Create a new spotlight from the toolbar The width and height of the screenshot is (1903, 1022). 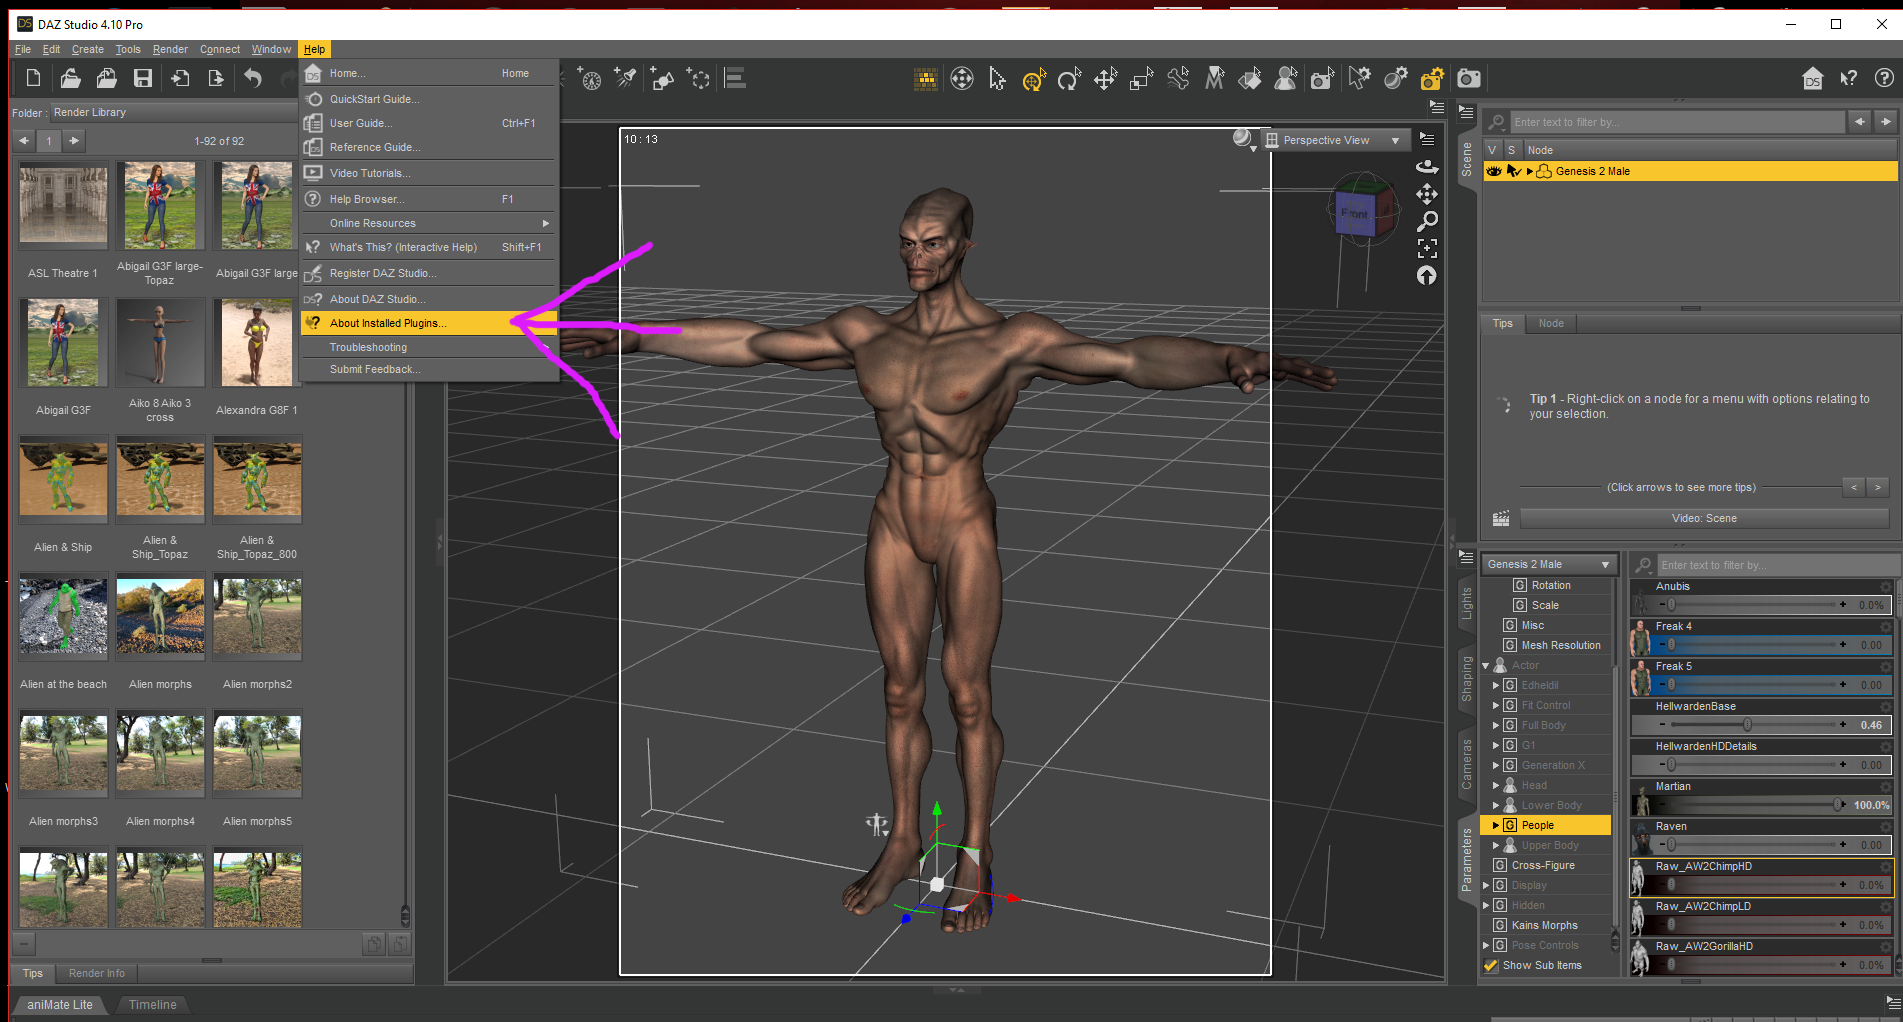tap(626, 78)
